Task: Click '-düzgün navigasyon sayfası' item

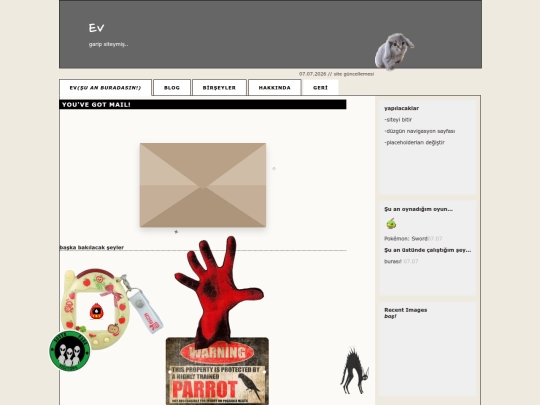Action: pos(419,131)
